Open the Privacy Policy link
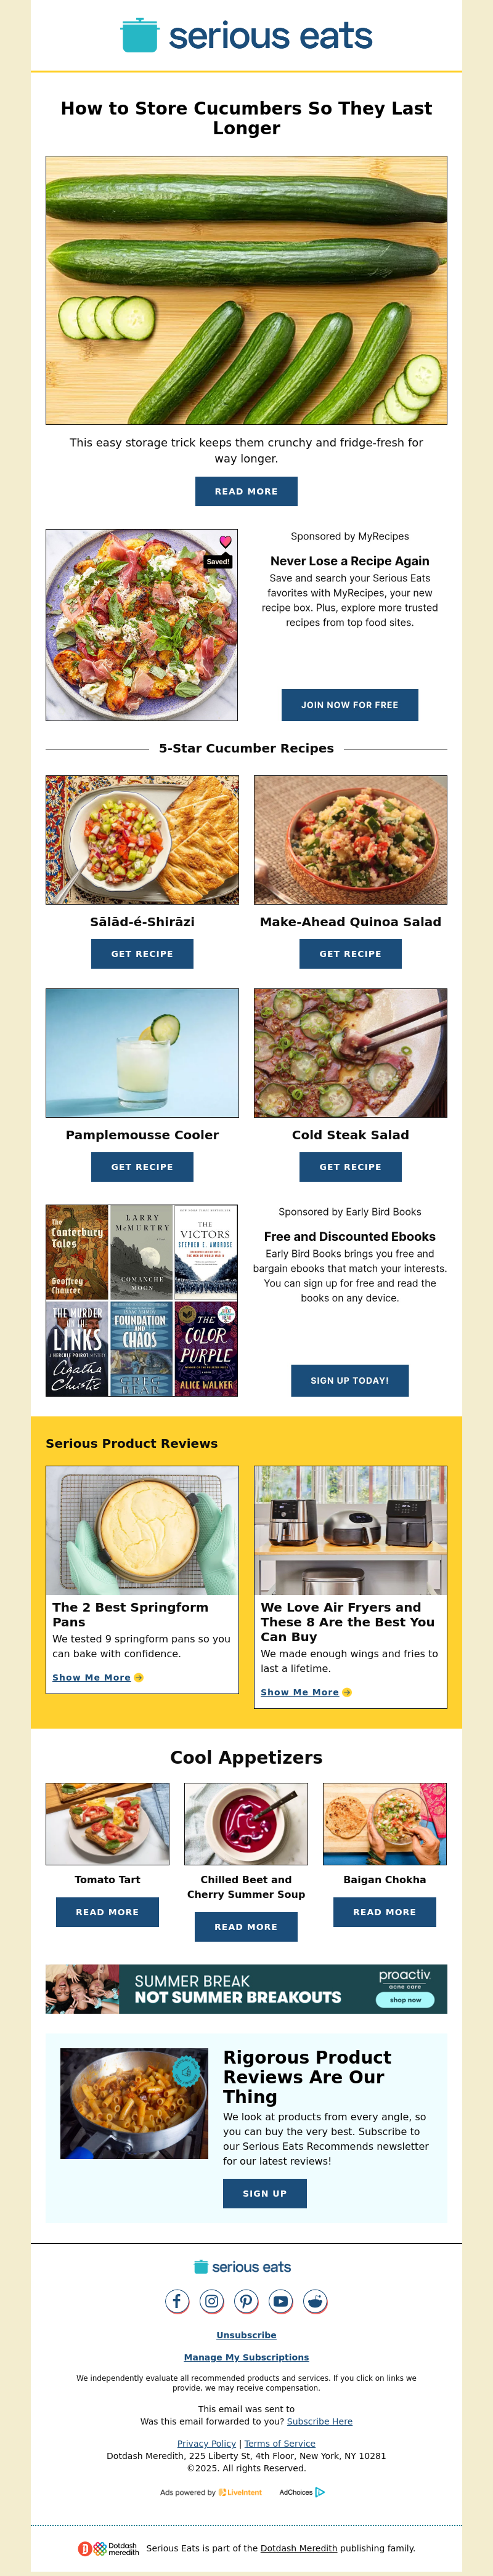The height and width of the screenshot is (2576, 493). (x=207, y=2443)
